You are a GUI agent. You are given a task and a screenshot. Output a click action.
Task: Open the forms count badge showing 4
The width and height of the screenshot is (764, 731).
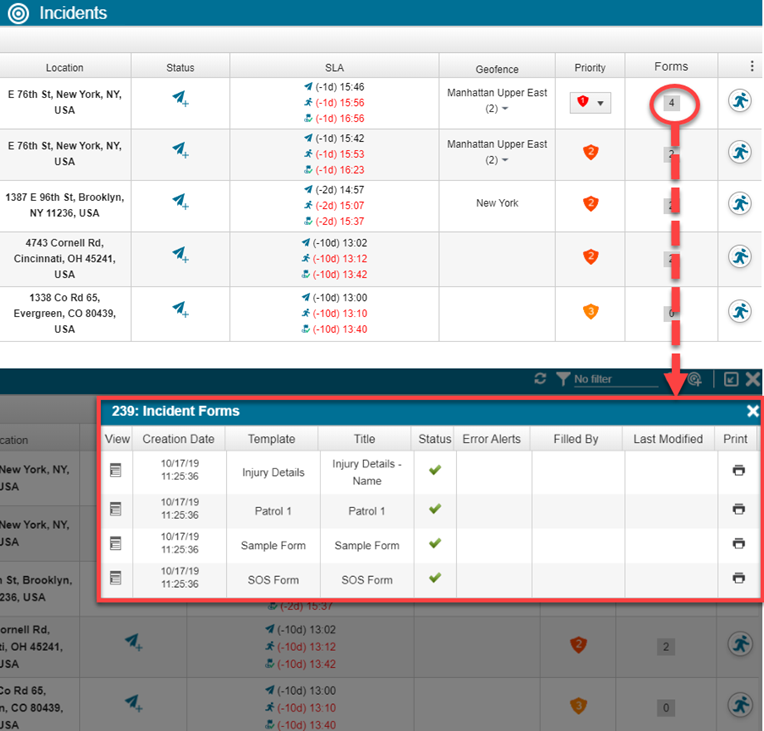pyautogui.click(x=670, y=103)
